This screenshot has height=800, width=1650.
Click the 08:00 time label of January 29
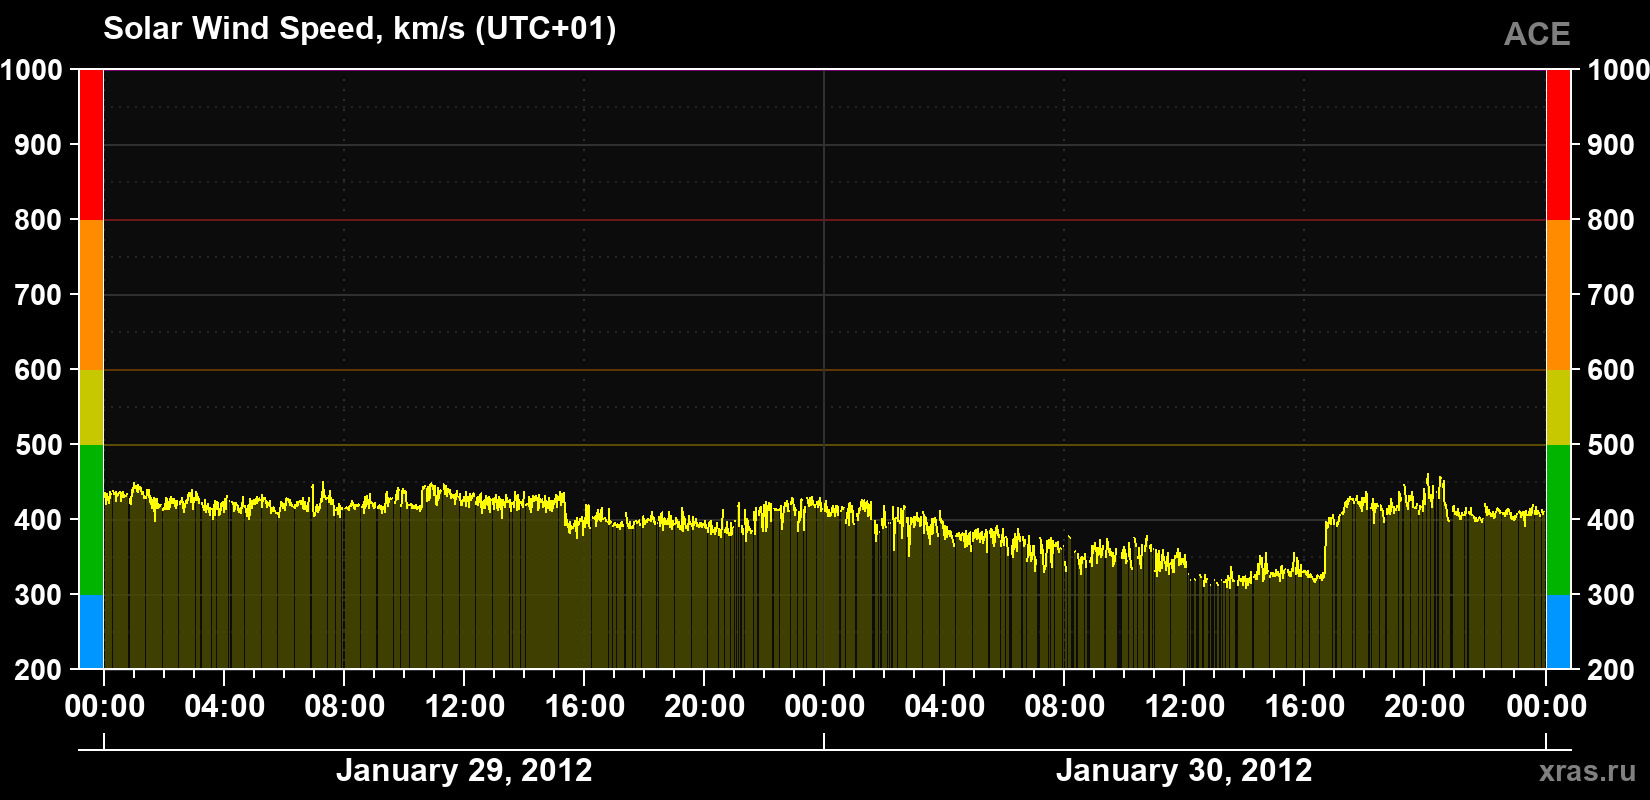coord(345,707)
